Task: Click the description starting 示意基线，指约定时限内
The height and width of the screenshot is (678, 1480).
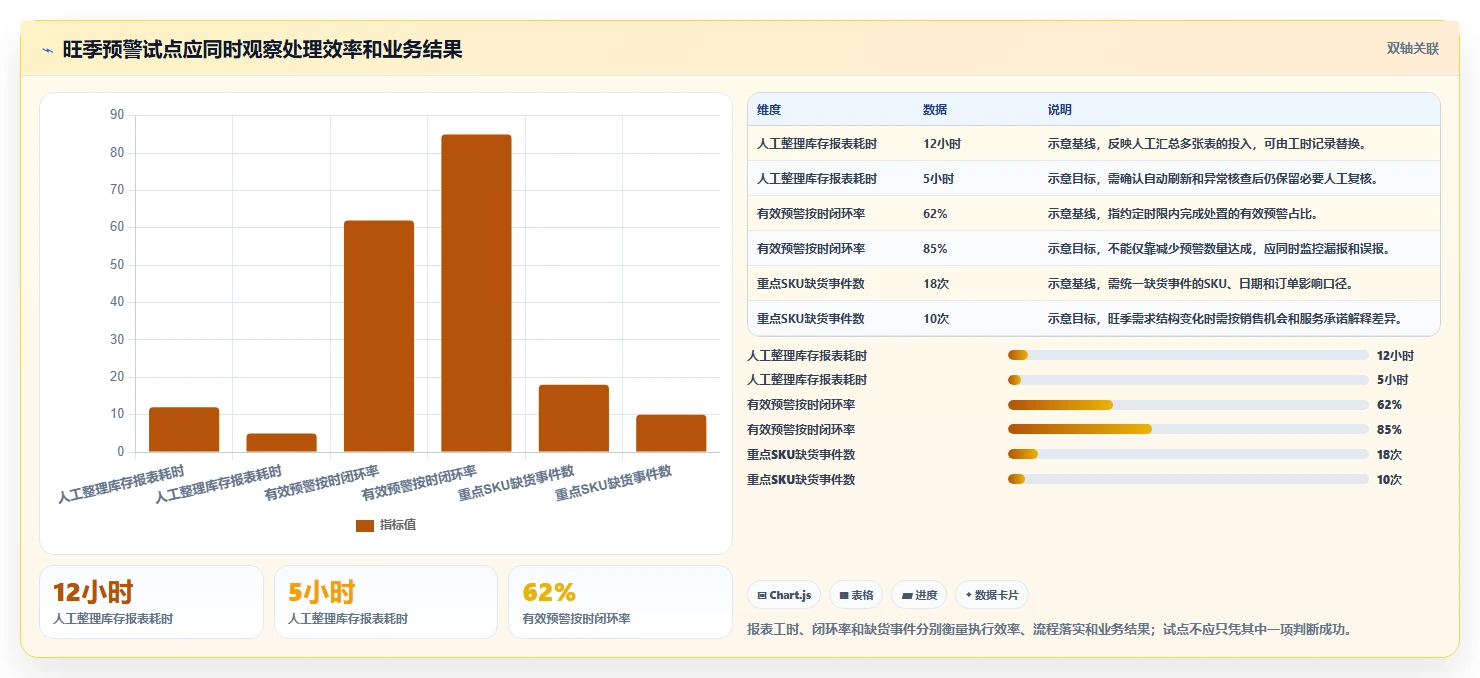Action: (x=1183, y=214)
